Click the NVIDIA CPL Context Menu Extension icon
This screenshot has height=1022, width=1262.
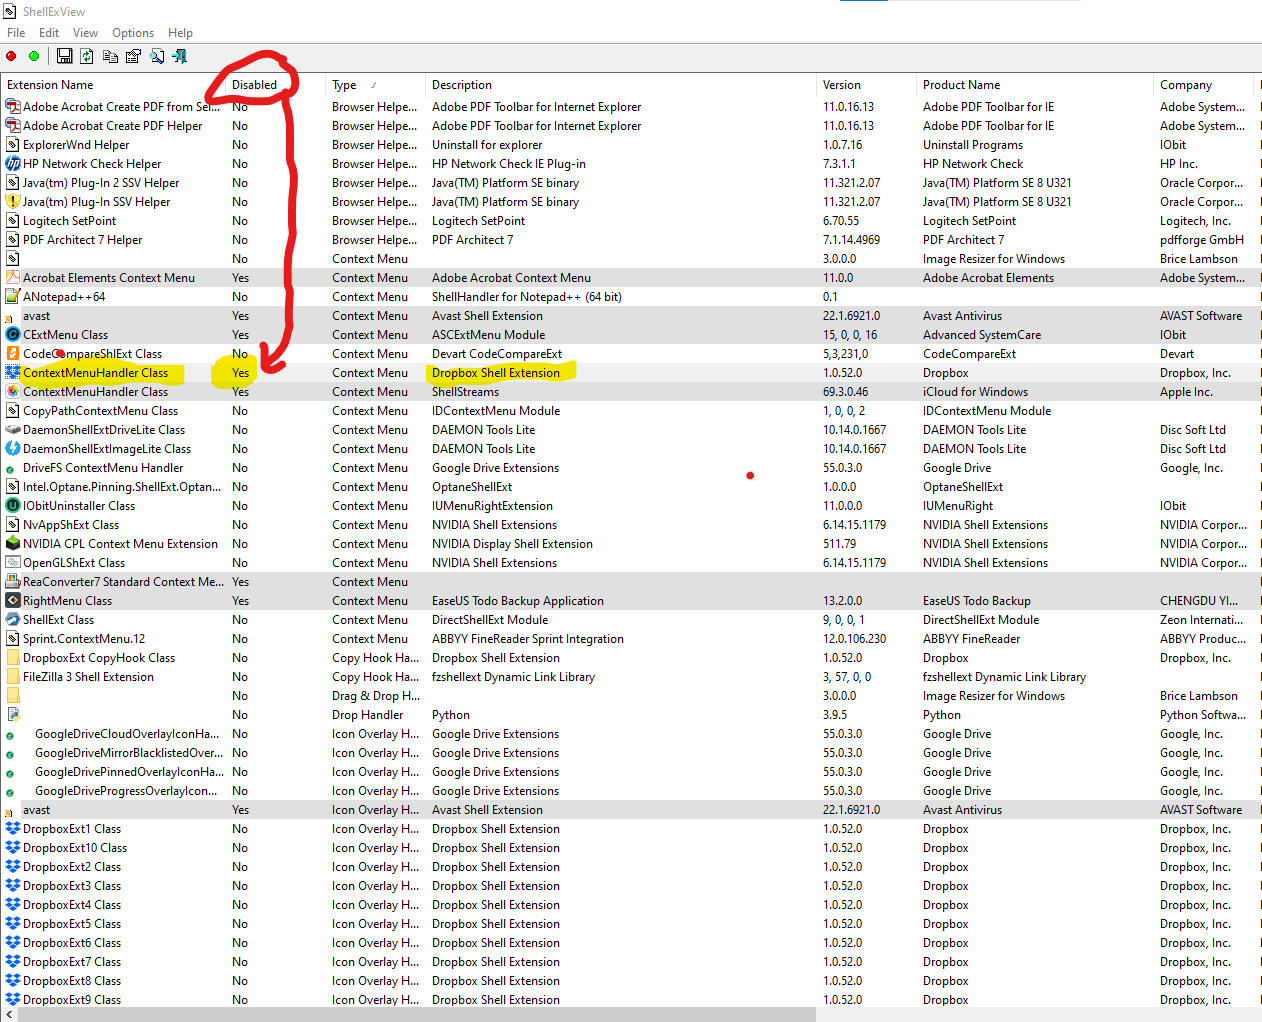(x=13, y=544)
